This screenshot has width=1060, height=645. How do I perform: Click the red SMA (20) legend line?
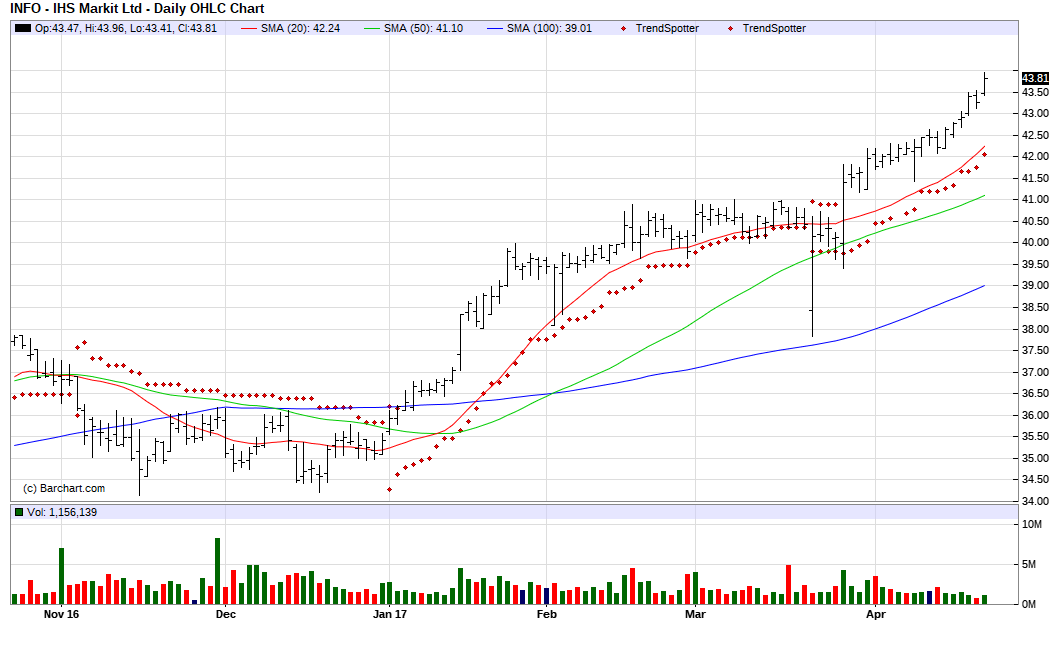(249, 28)
